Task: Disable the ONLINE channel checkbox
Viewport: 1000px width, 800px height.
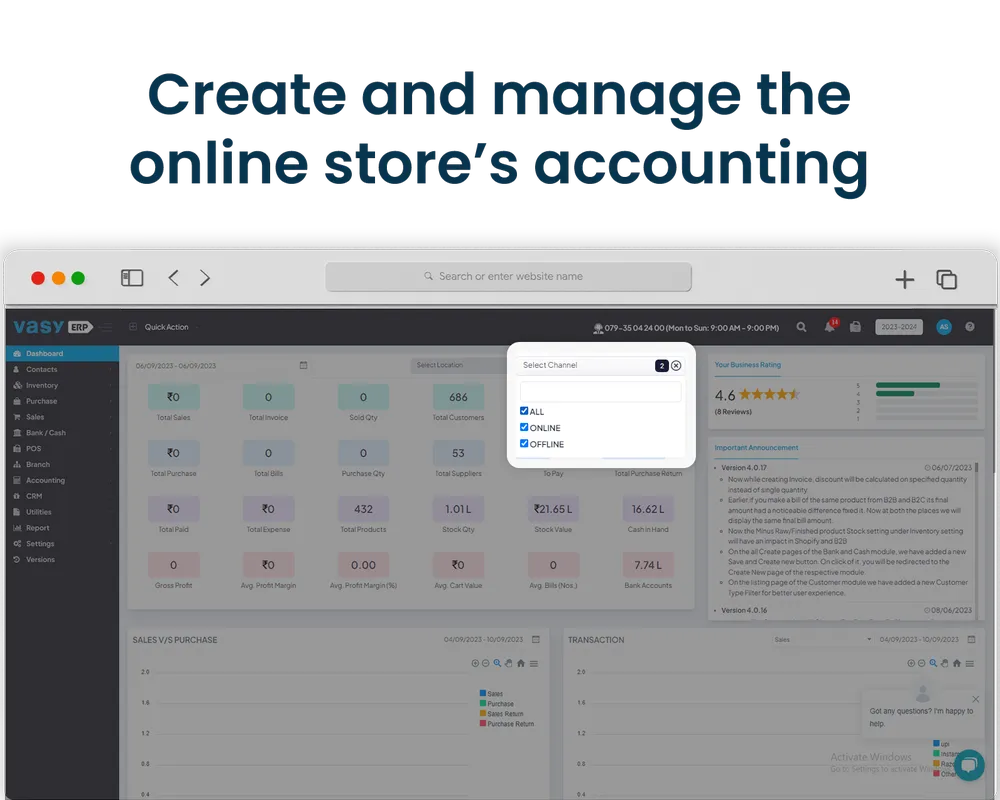Action: (x=524, y=427)
